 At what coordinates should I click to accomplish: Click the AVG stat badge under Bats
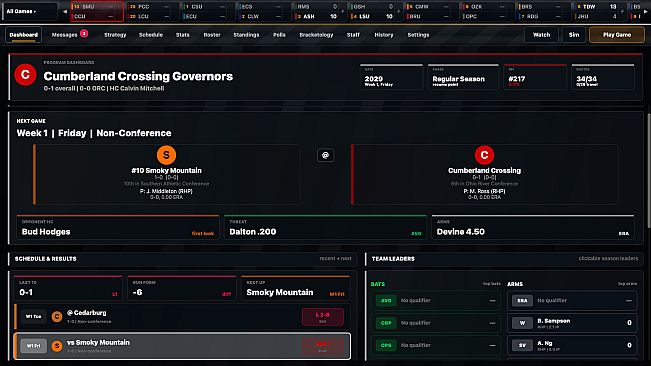[386, 300]
